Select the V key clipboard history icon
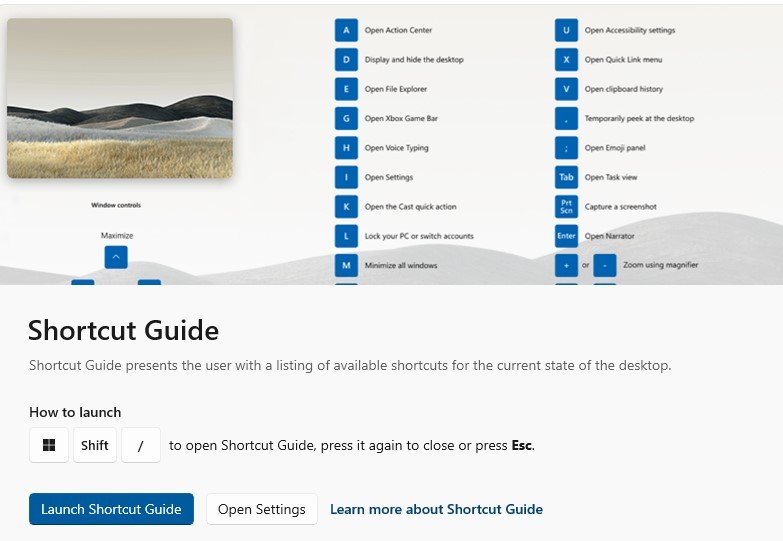Image resolution: width=783 pixels, height=541 pixels. pos(566,89)
